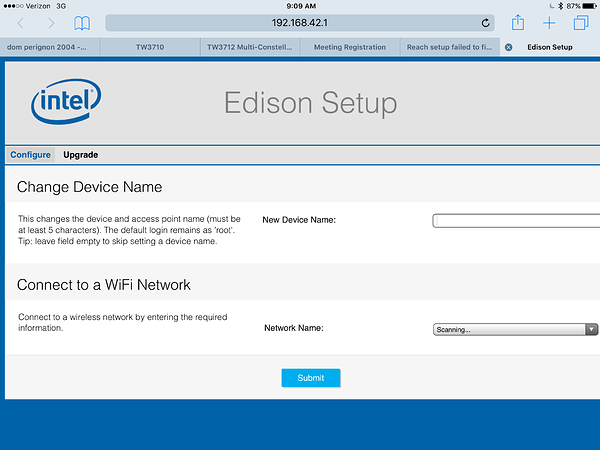Open the share sheet icon

(518, 22)
